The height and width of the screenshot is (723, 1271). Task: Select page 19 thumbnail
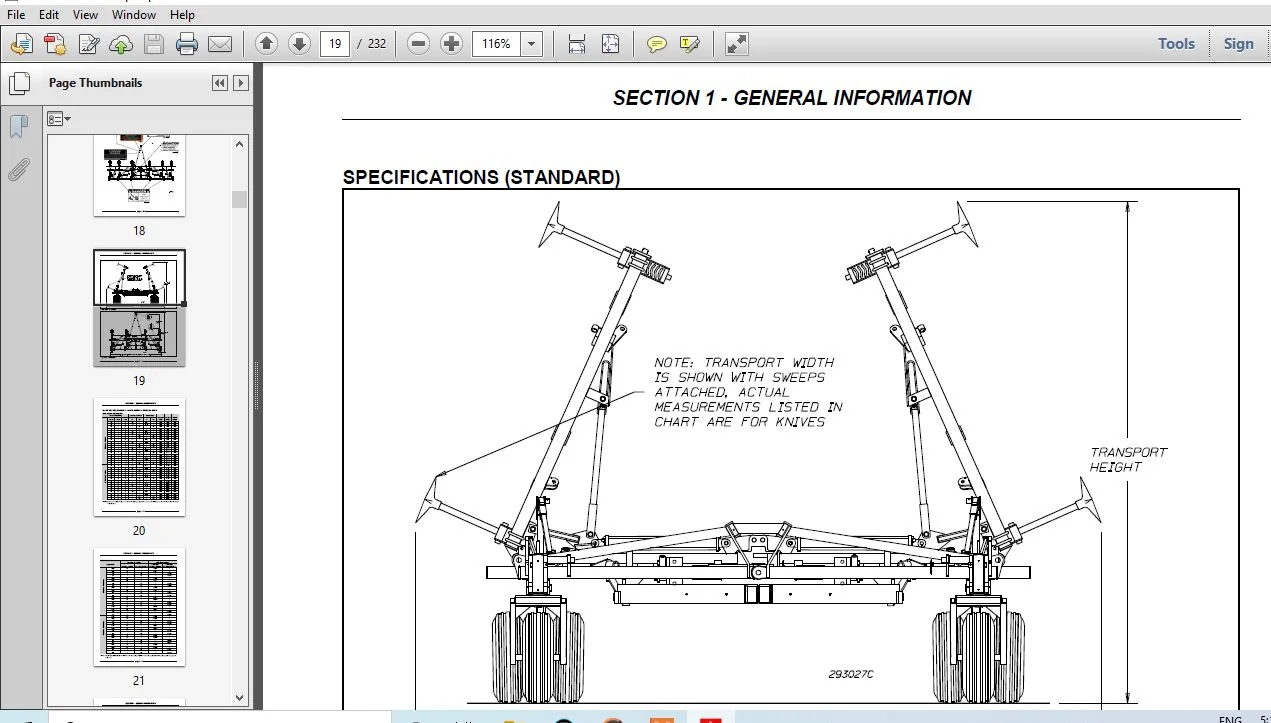139,307
